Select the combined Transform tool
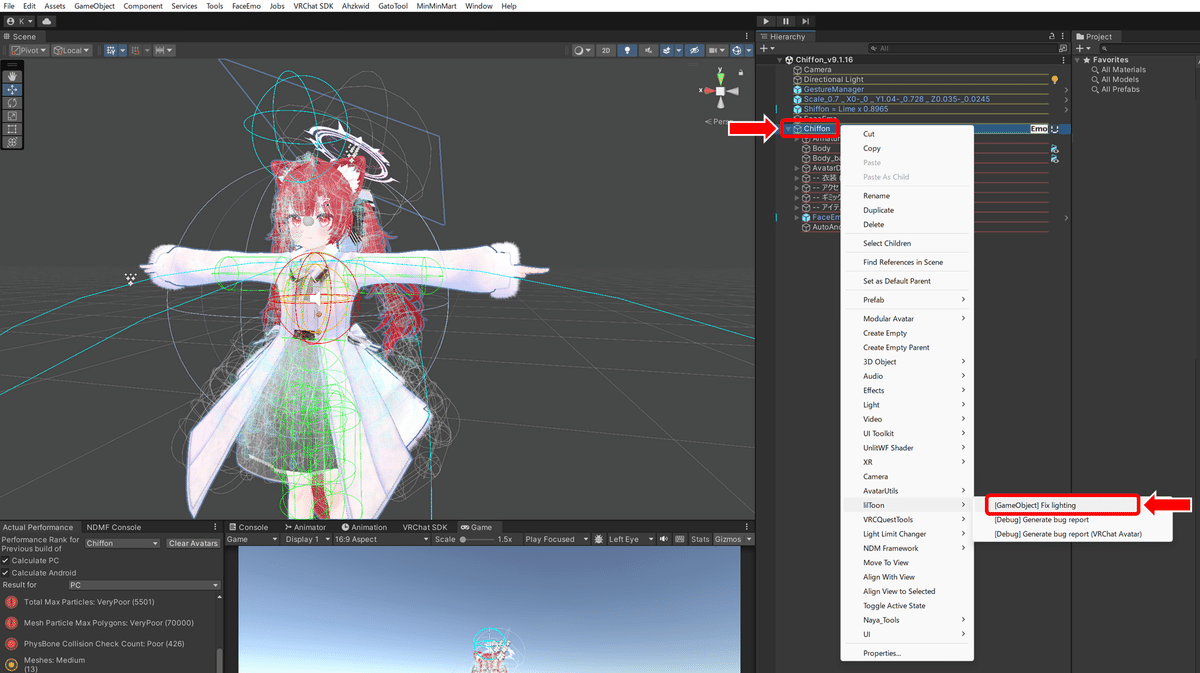 pos(12,141)
